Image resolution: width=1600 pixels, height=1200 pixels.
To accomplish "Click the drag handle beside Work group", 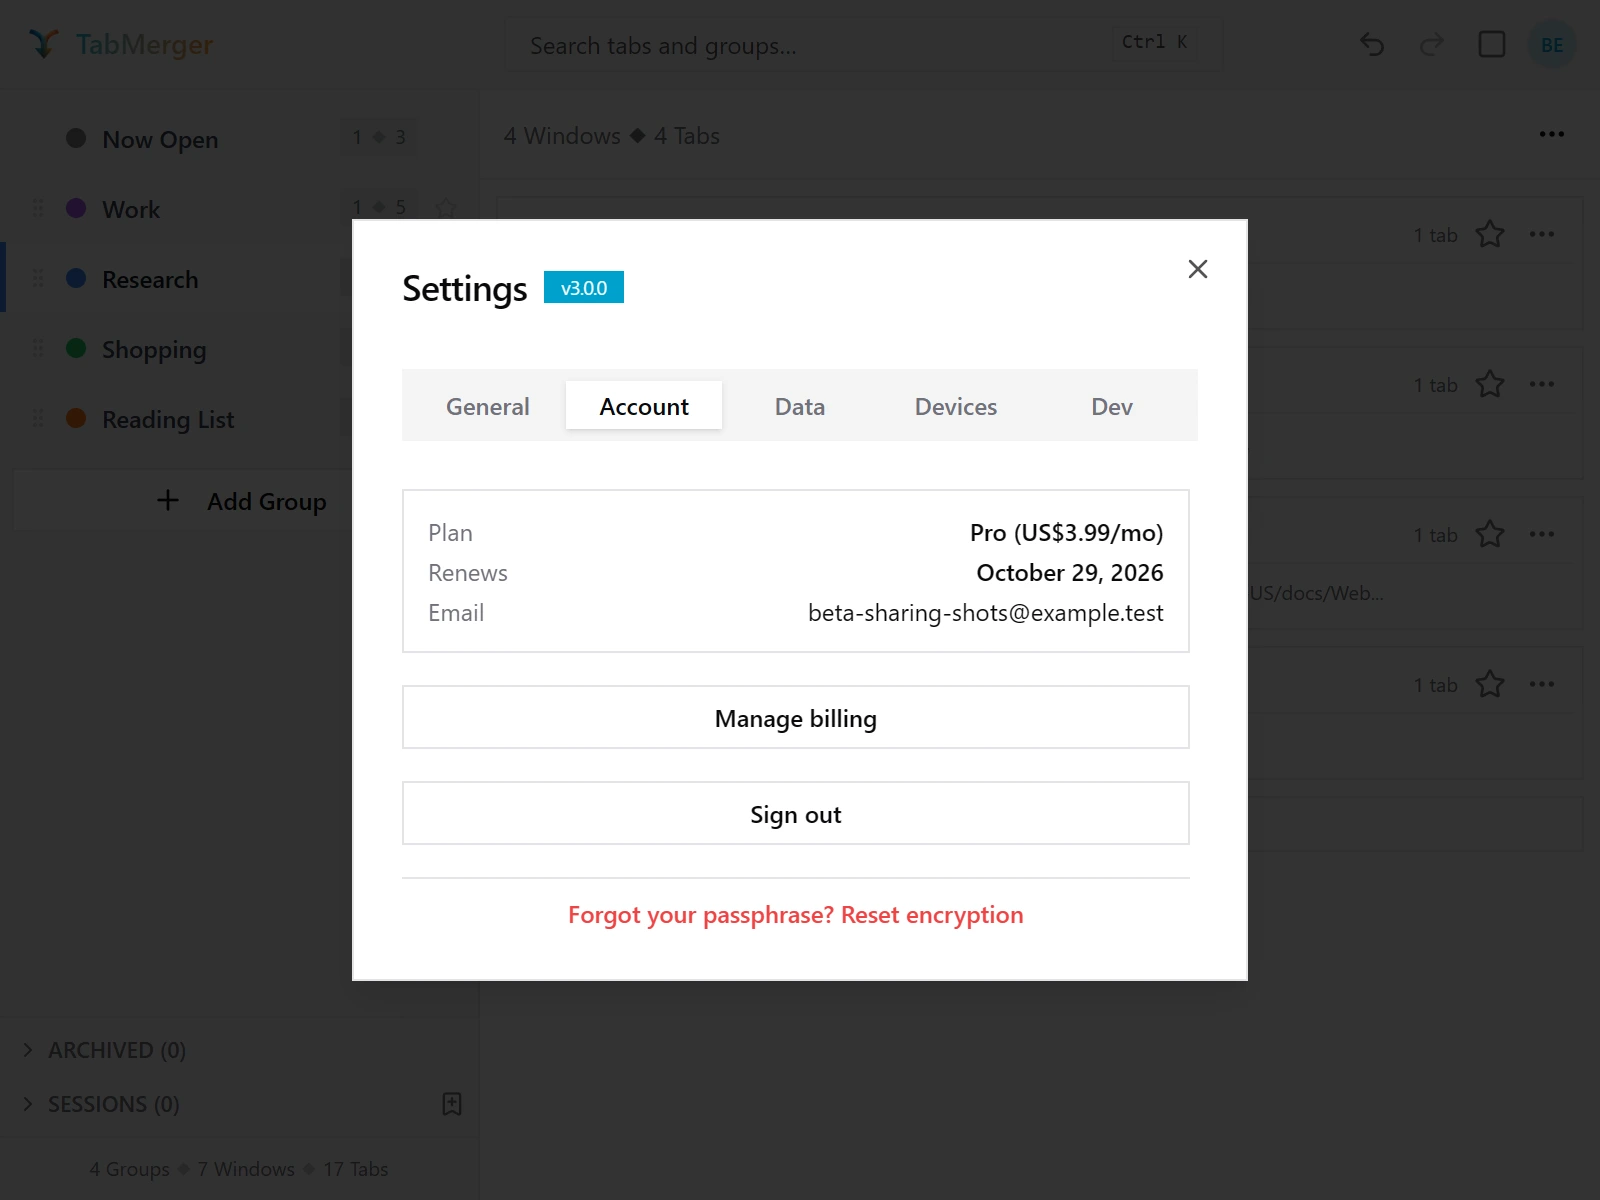I will [x=38, y=208].
